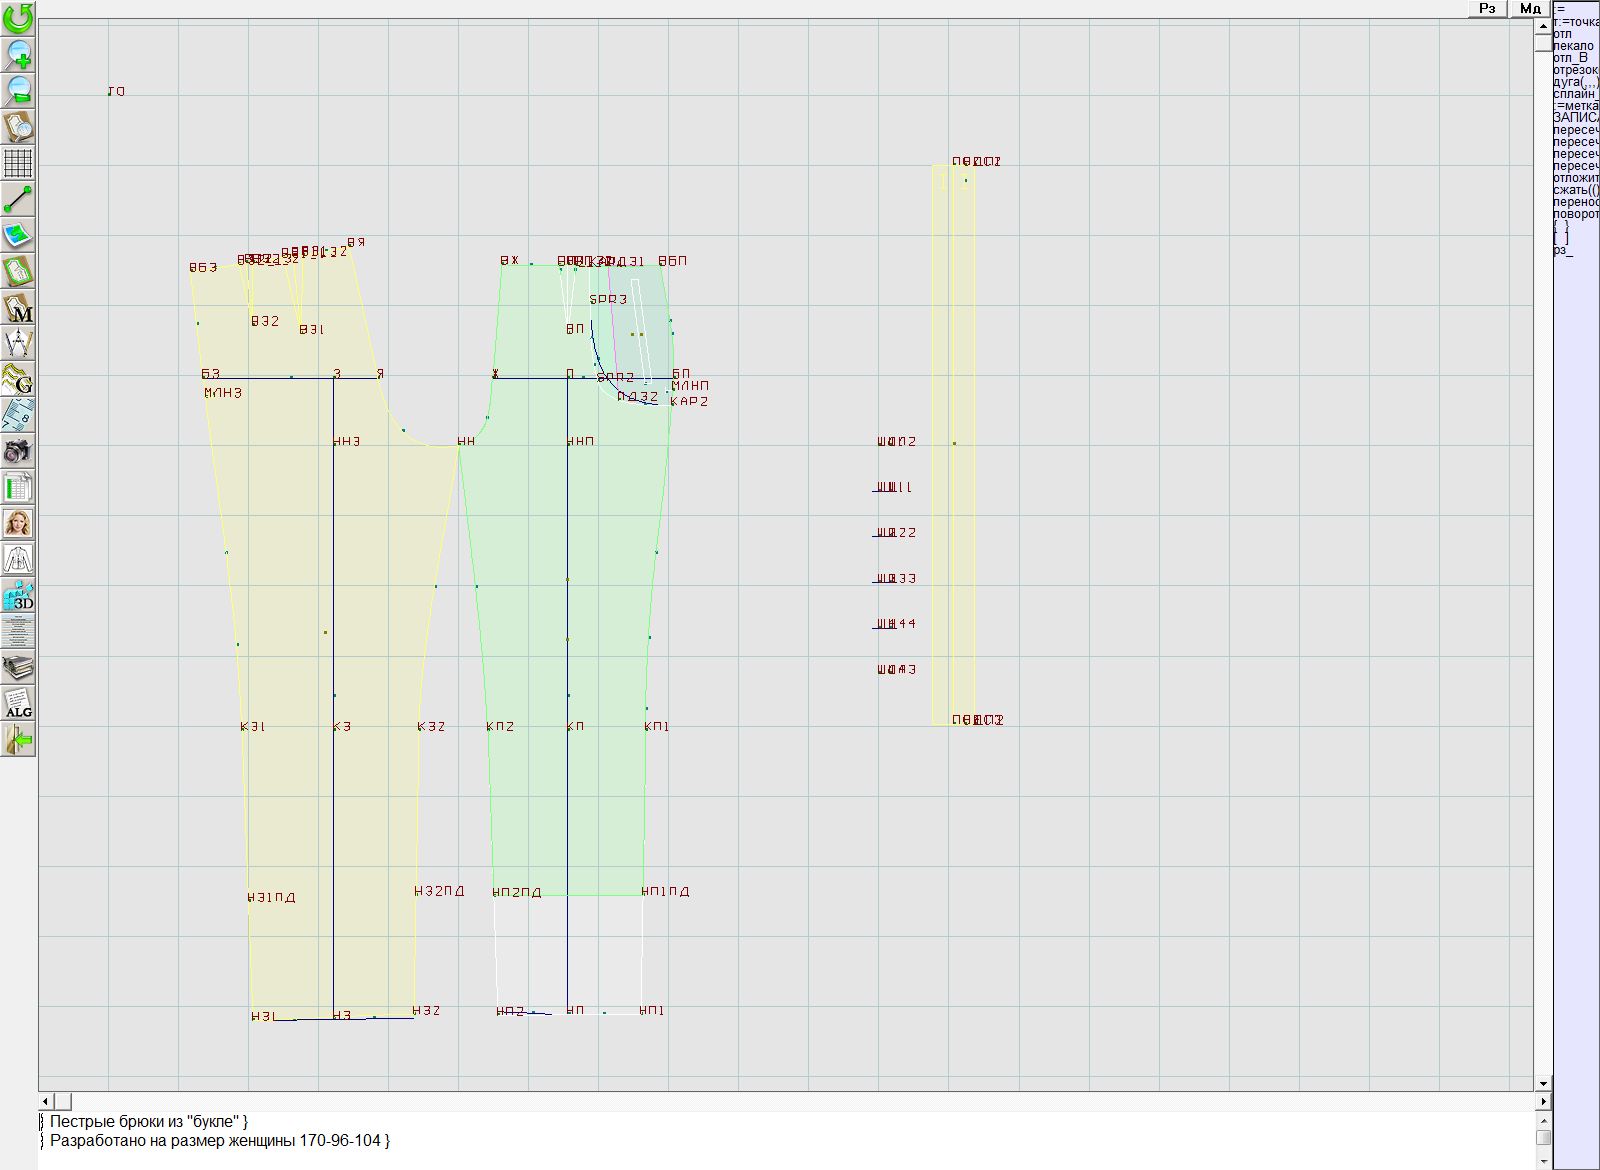The image size is (1600, 1170).
Task: Click the compass divider tool icon
Action: click(x=18, y=343)
